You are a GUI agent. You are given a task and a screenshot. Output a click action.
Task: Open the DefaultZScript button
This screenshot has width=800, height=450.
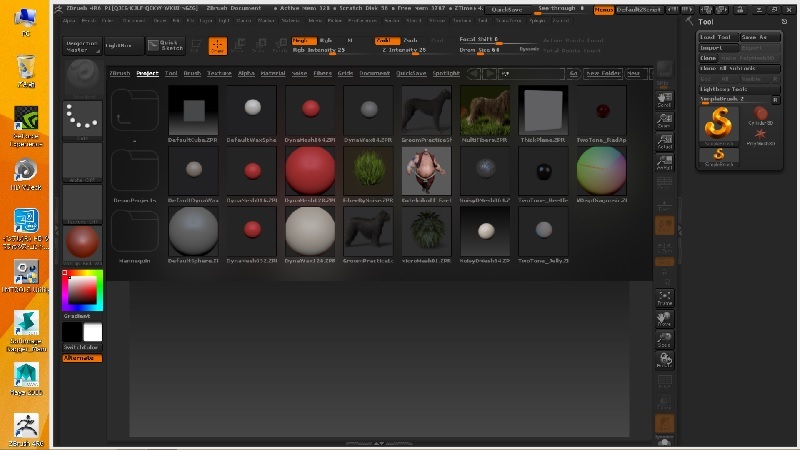coord(639,10)
